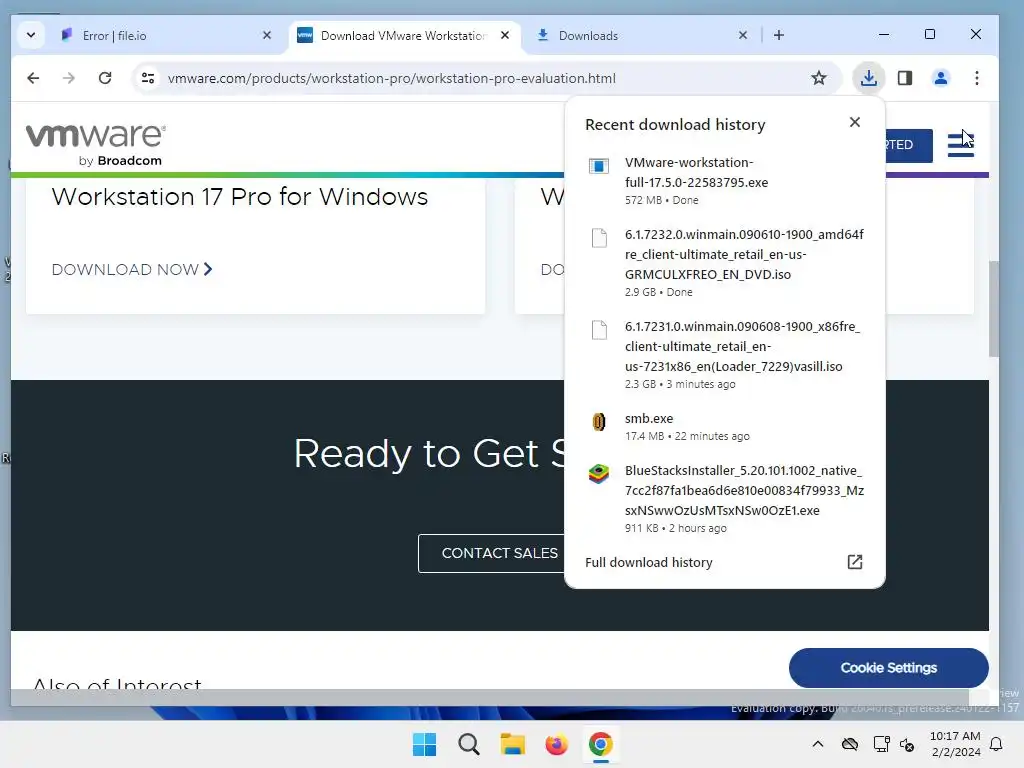The height and width of the screenshot is (768, 1024).
Task: Click the CONTACT SALES button
Action: pyautogui.click(x=491, y=553)
